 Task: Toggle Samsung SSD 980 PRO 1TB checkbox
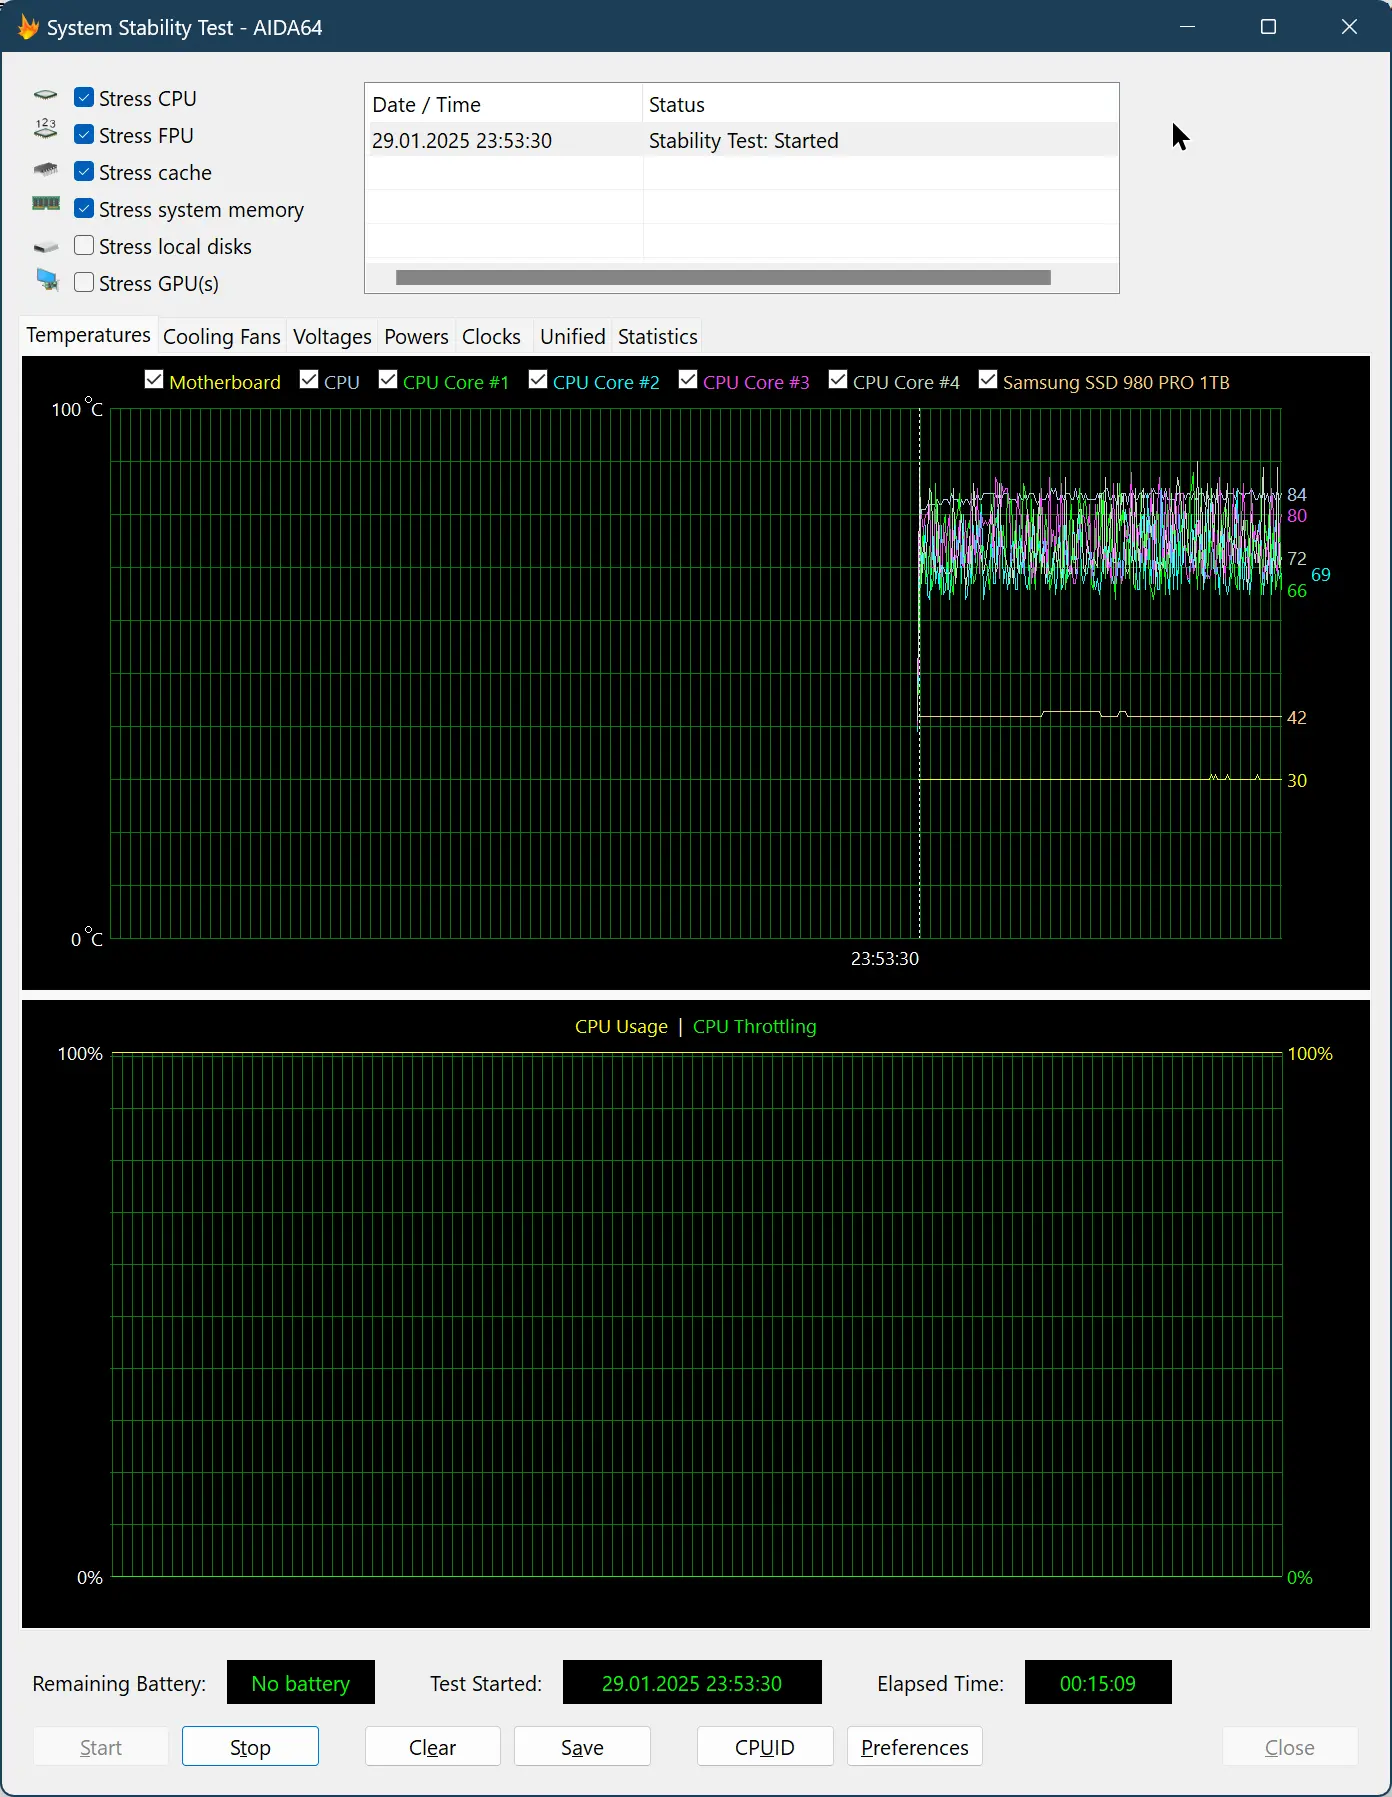(x=988, y=380)
